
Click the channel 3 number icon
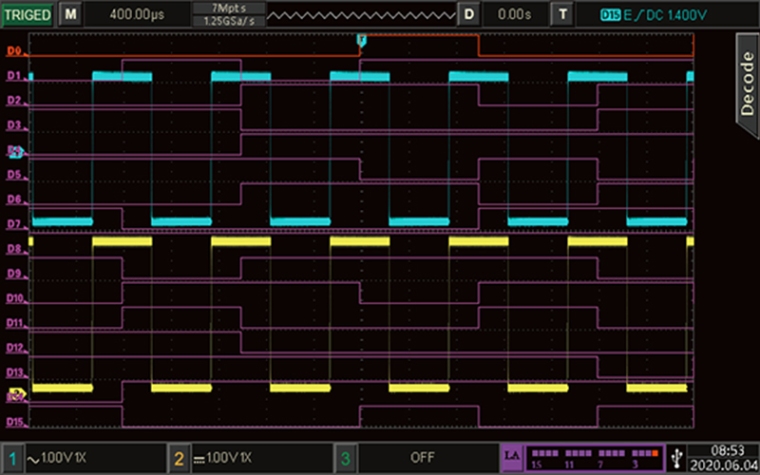tap(343, 457)
